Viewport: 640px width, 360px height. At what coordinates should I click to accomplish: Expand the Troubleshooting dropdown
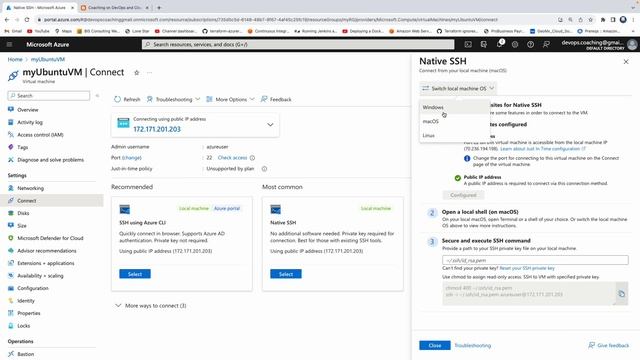(x=173, y=99)
